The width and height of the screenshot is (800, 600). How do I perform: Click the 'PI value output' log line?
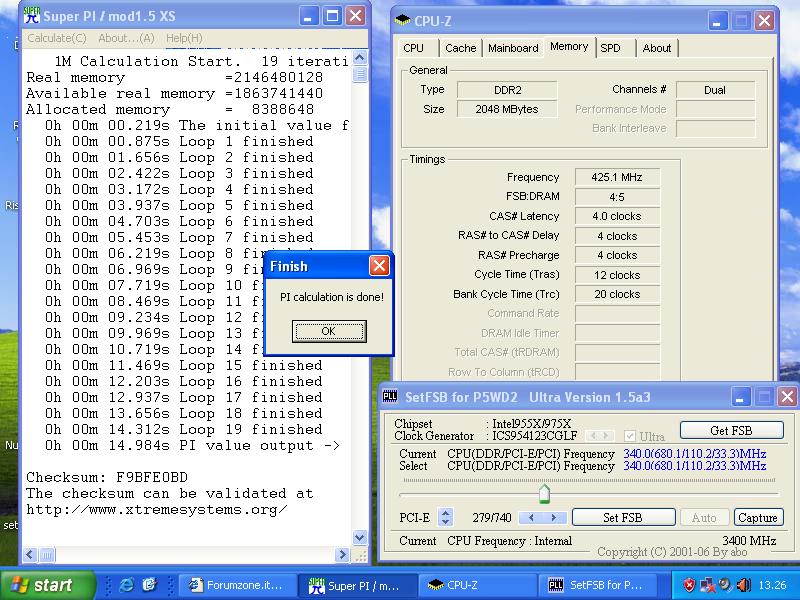[x=192, y=446]
